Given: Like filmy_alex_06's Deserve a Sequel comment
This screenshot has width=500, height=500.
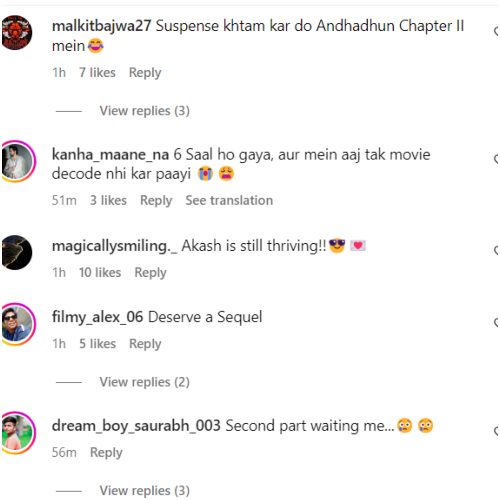Looking at the screenshot, I should (x=497, y=322).
